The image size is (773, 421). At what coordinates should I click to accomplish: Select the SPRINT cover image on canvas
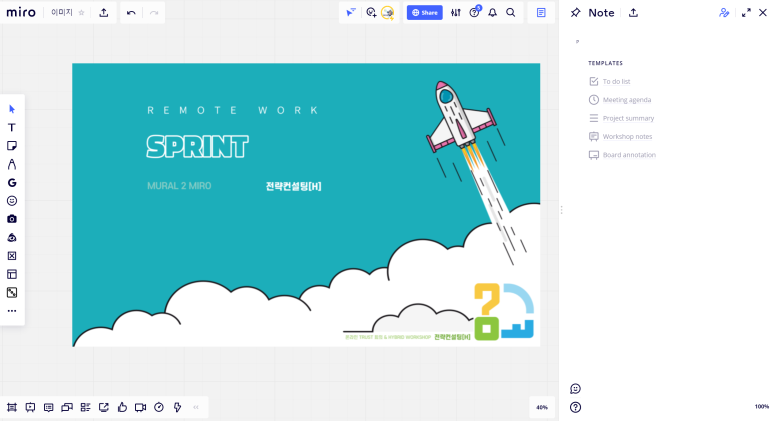(x=306, y=205)
